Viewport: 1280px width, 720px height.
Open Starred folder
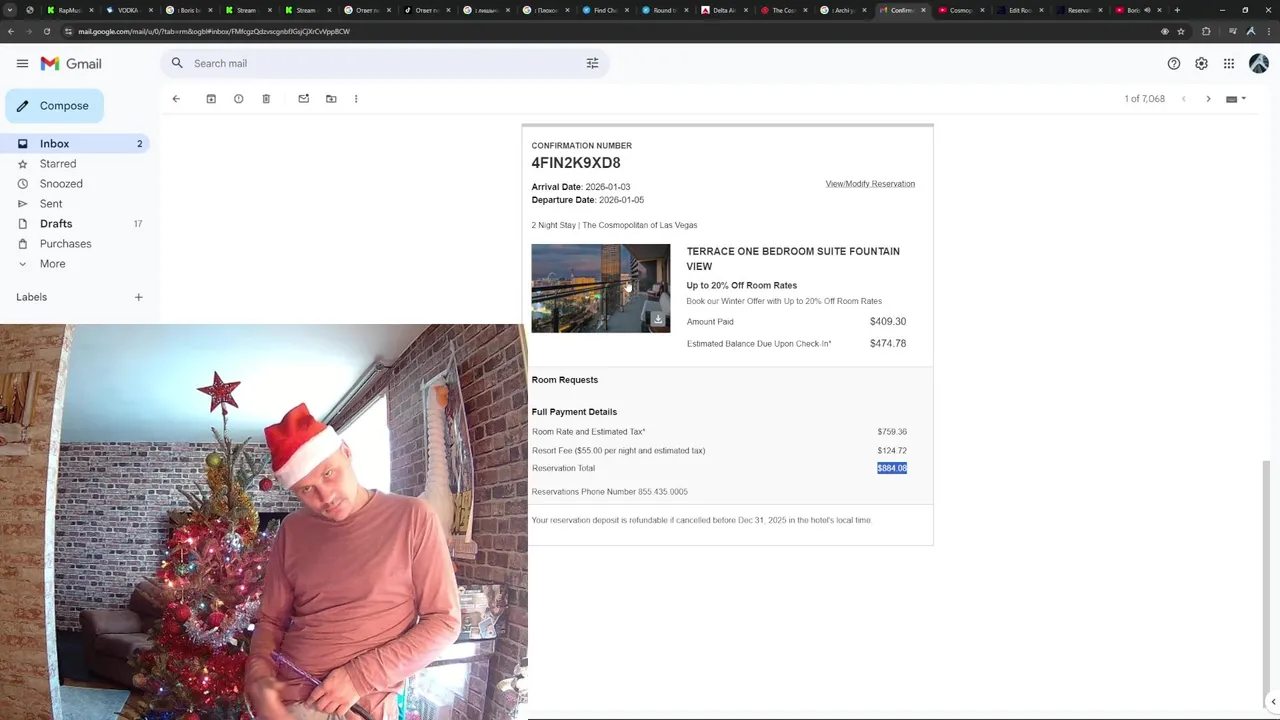pyautogui.click(x=77, y=164)
